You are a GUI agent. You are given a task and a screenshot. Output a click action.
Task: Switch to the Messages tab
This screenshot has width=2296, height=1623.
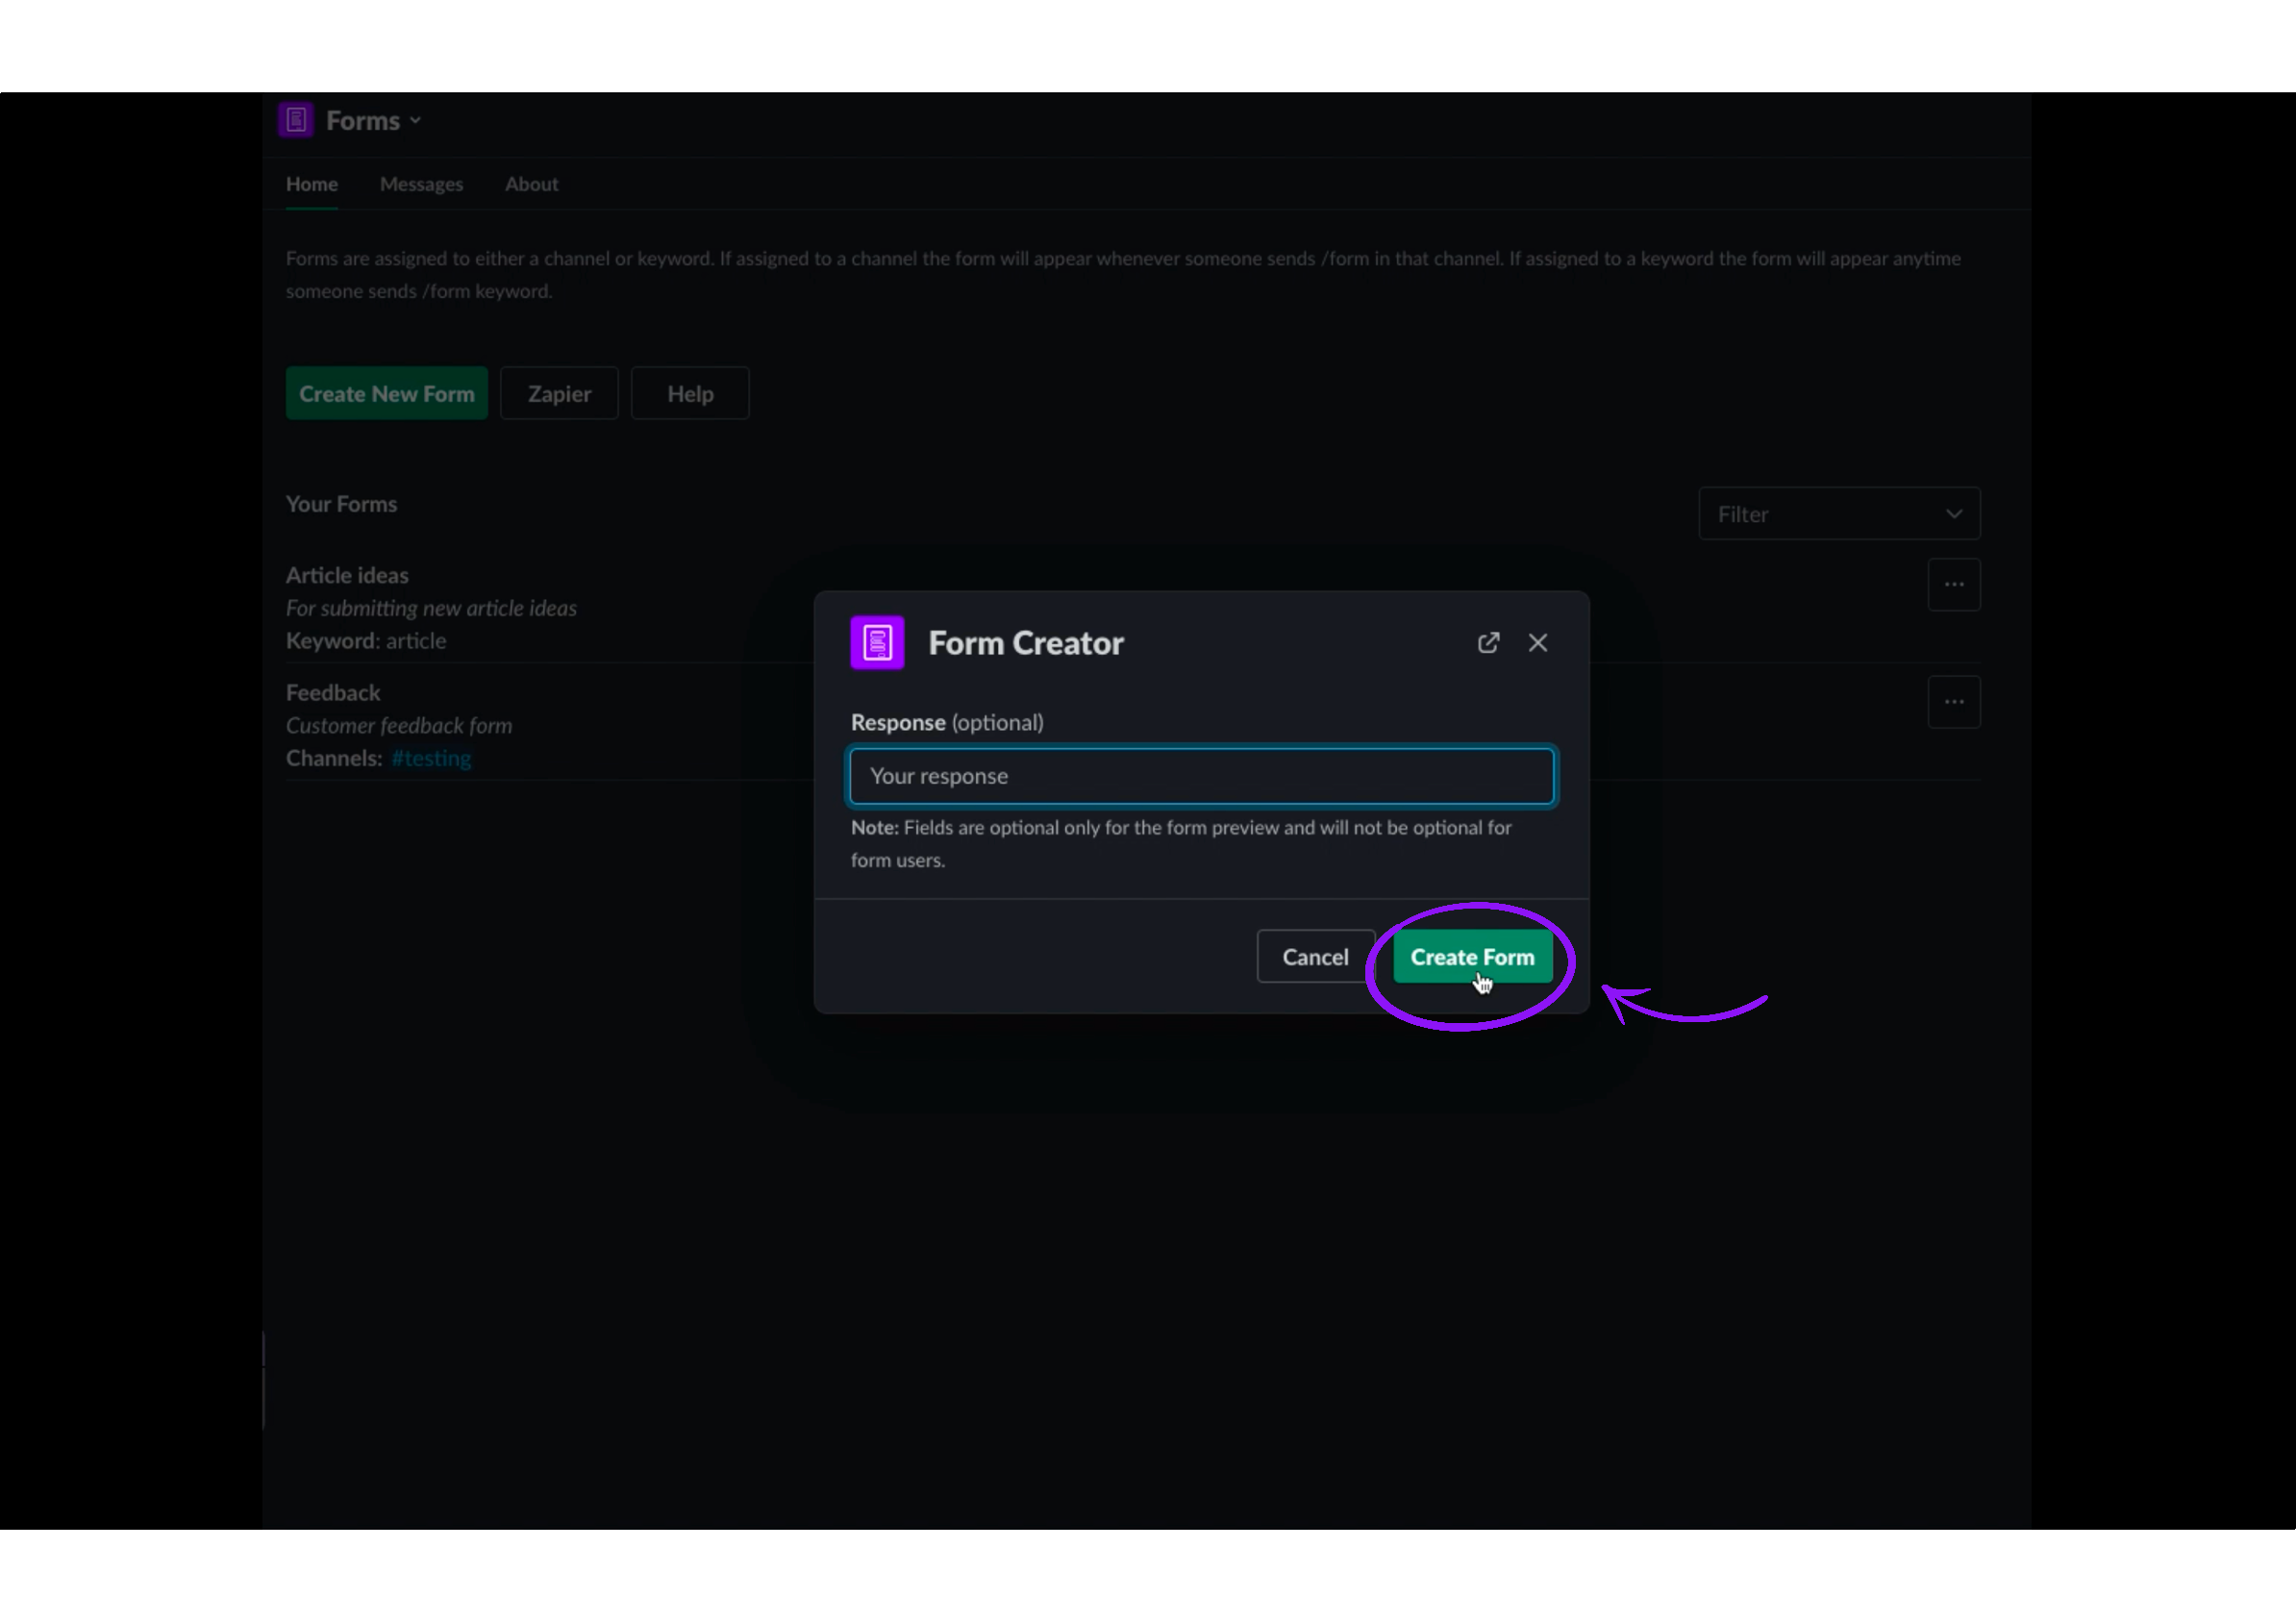pos(421,183)
